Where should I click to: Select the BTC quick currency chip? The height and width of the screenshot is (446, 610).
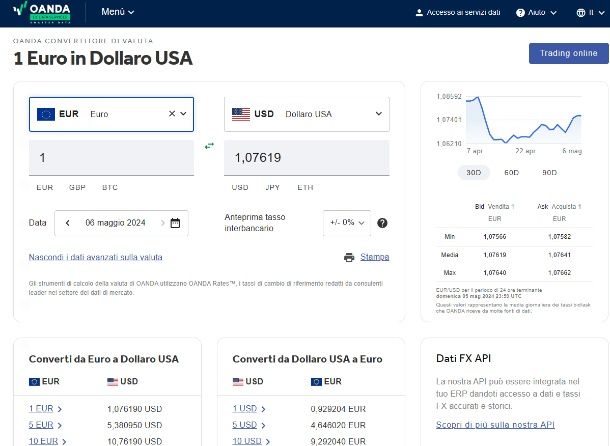tap(110, 187)
